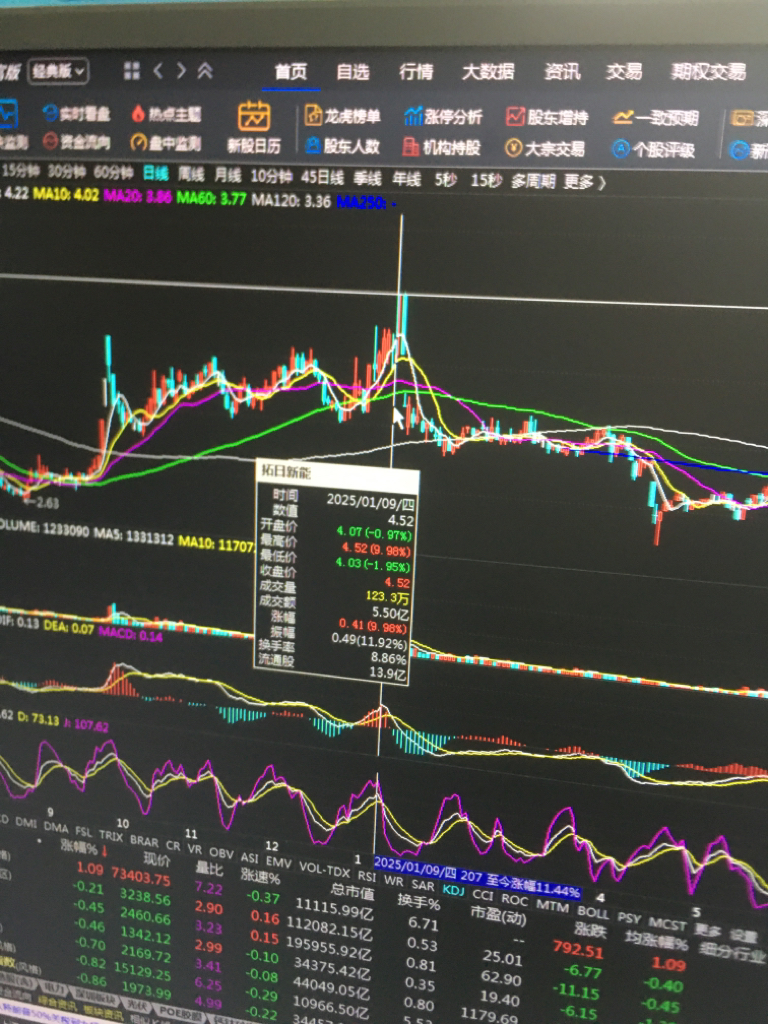Select the 10分钟 chart period
This screenshot has height=1024, width=768.
pos(271,176)
